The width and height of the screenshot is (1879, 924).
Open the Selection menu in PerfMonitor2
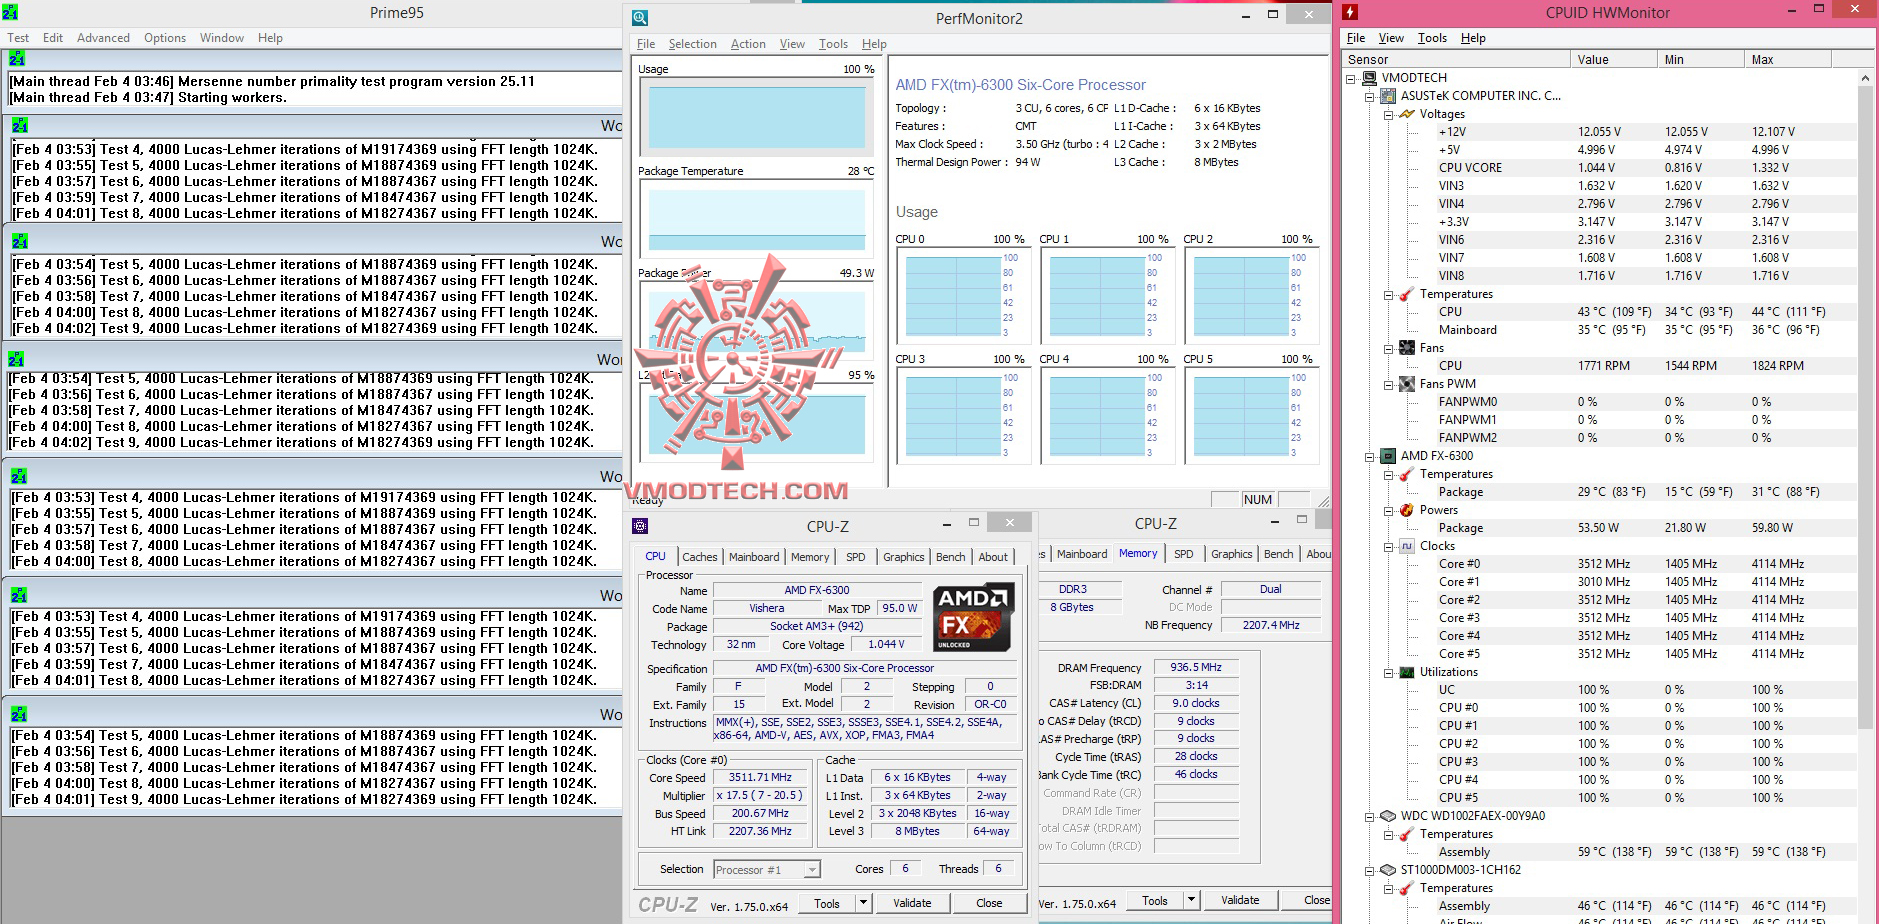click(x=692, y=44)
